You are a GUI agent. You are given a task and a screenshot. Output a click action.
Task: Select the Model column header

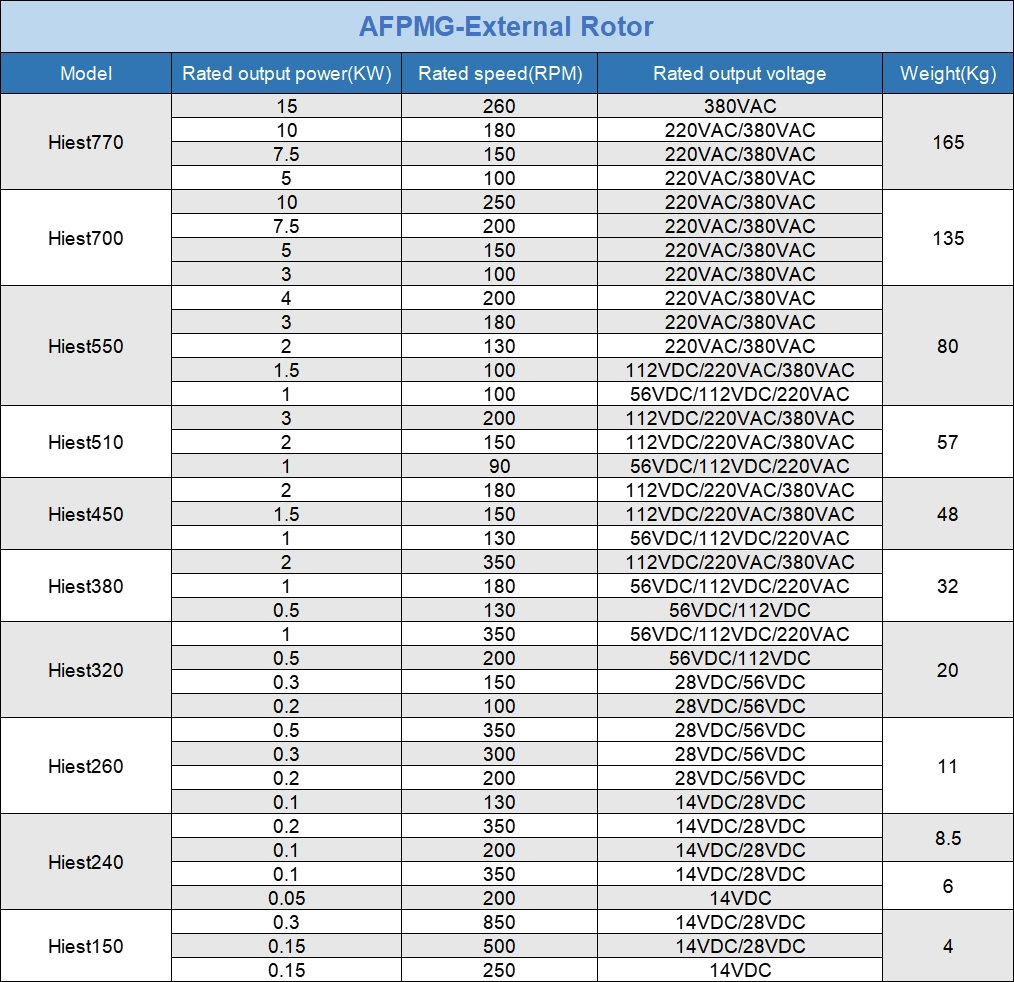(x=86, y=73)
